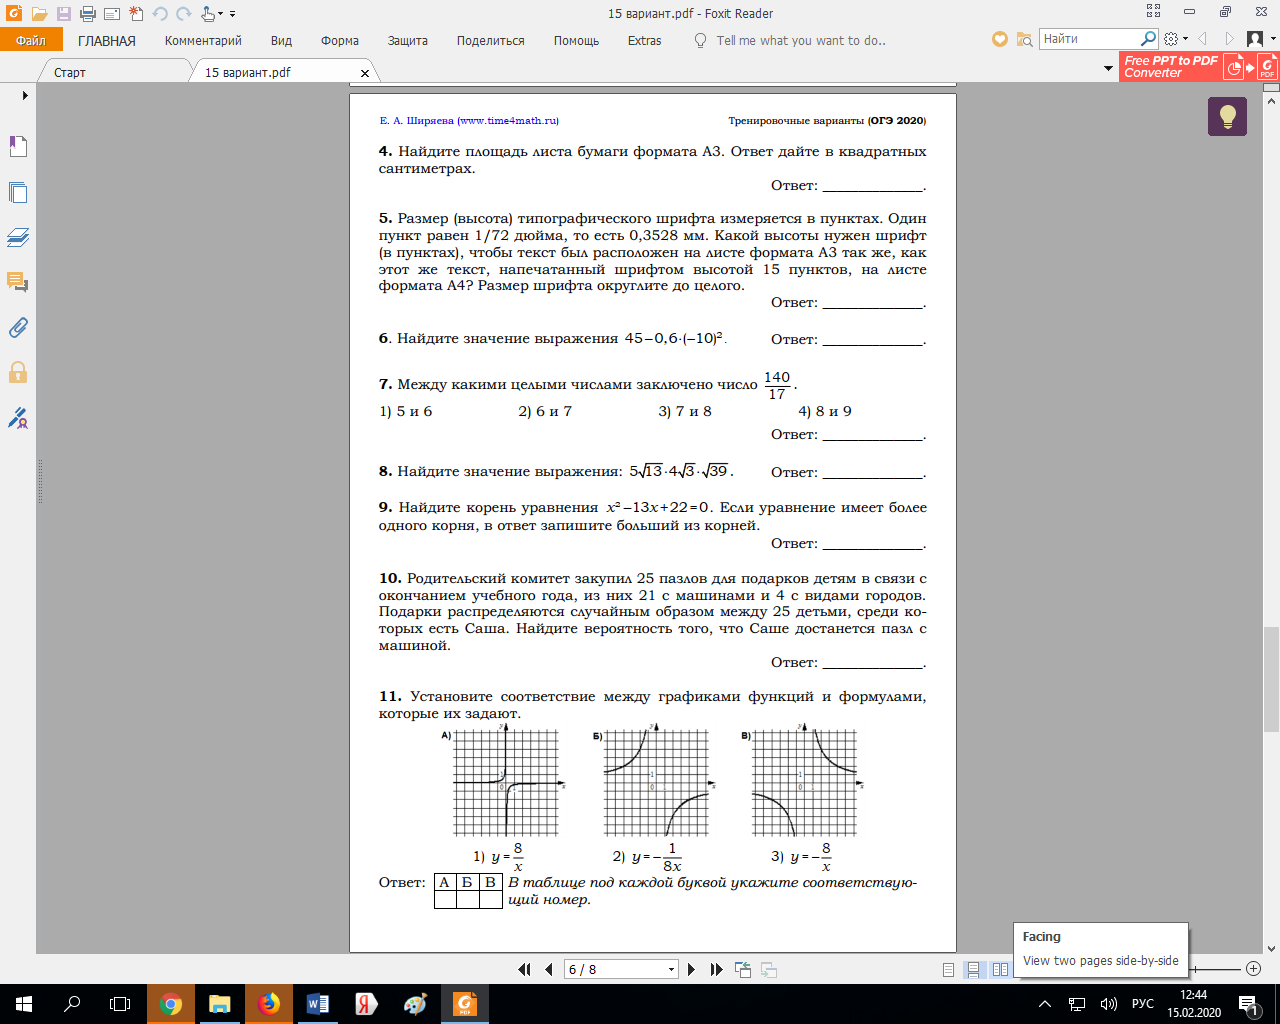
Task: Open the Вид ribbon tab
Action: [x=281, y=40]
